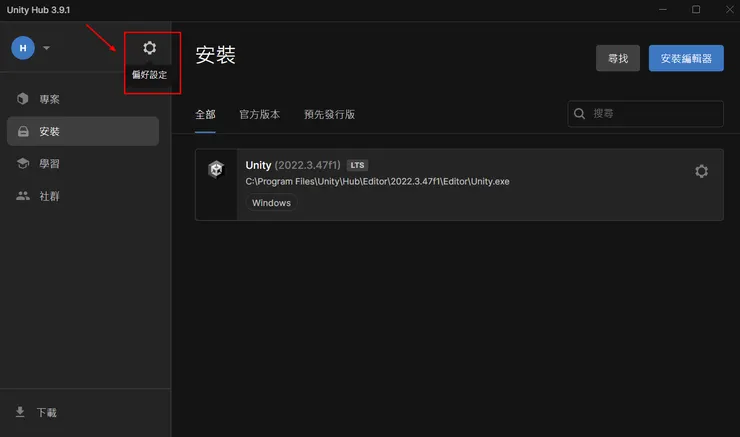The height and width of the screenshot is (437, 740).
Task: Focus the 搜尋 search input field
Action: [646, 114]
